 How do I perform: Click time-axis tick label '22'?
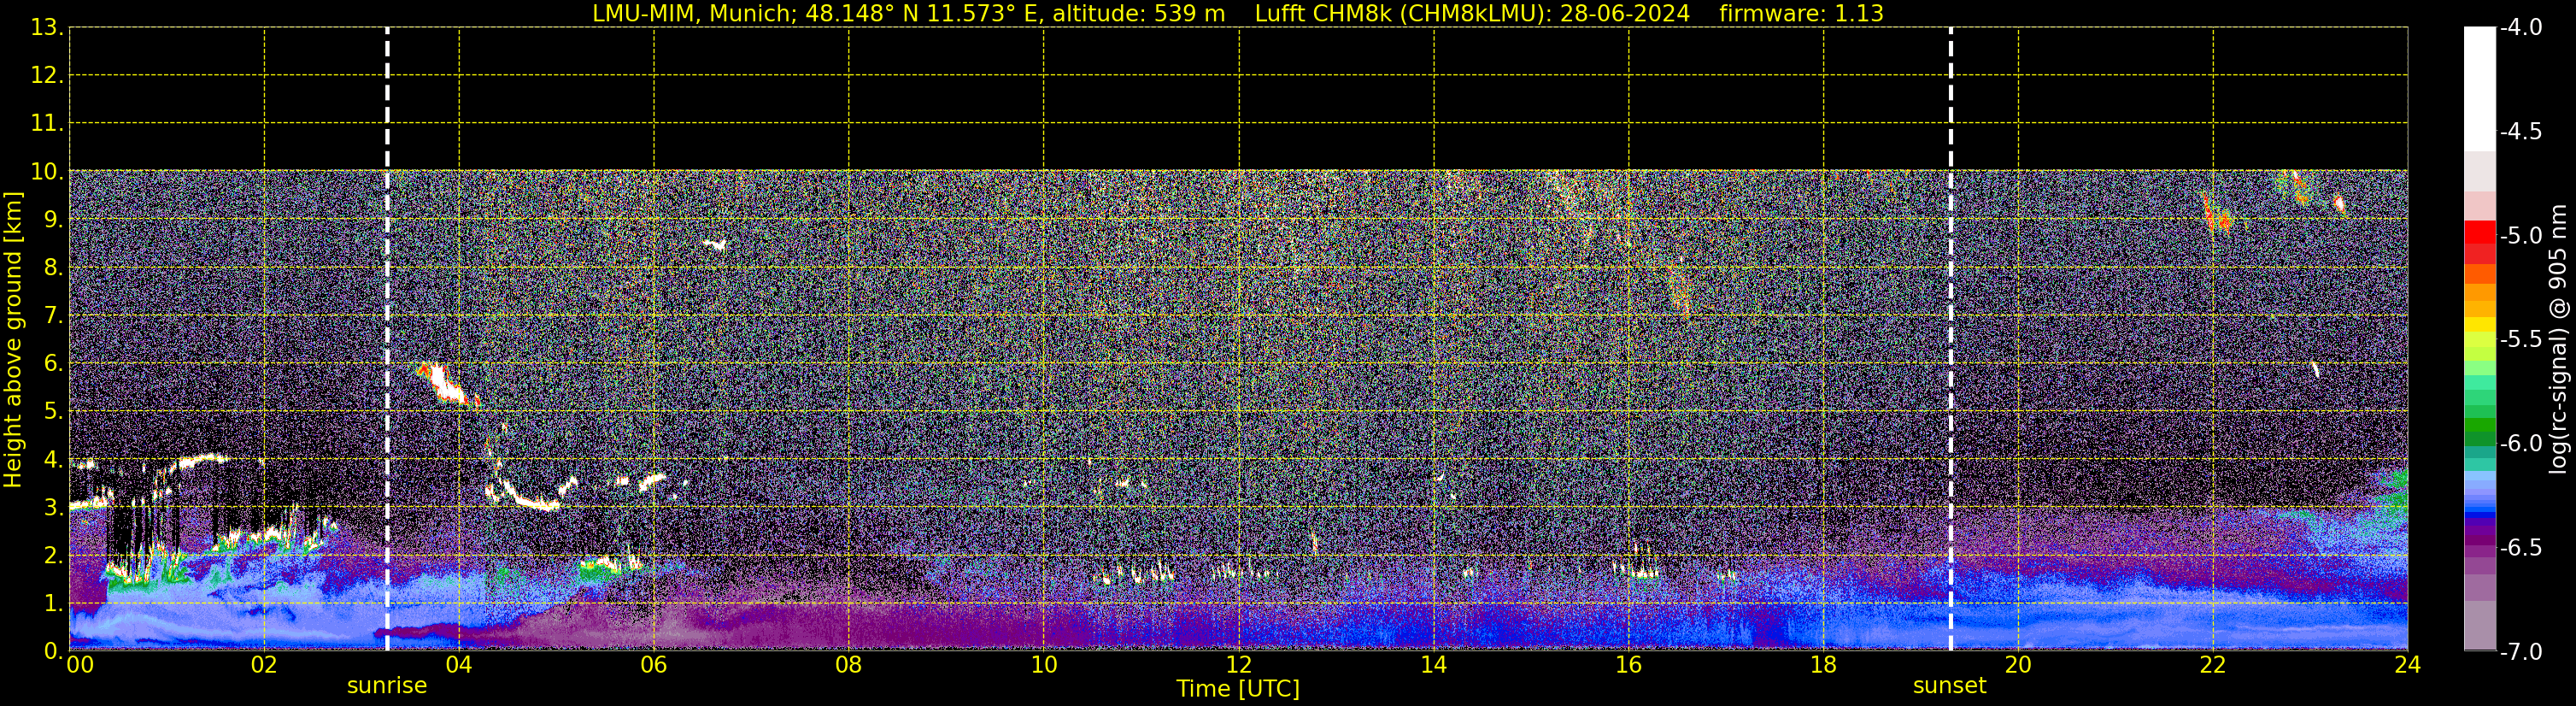pyautogui.click(x=2213, y=665)
